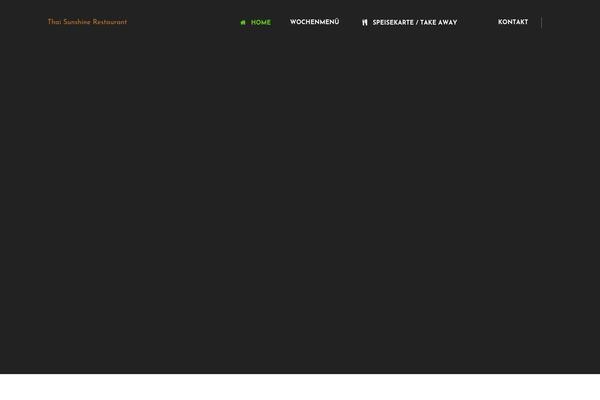Click the green home icon
This screenshot has height=400, width=600.
click(243, 23)
